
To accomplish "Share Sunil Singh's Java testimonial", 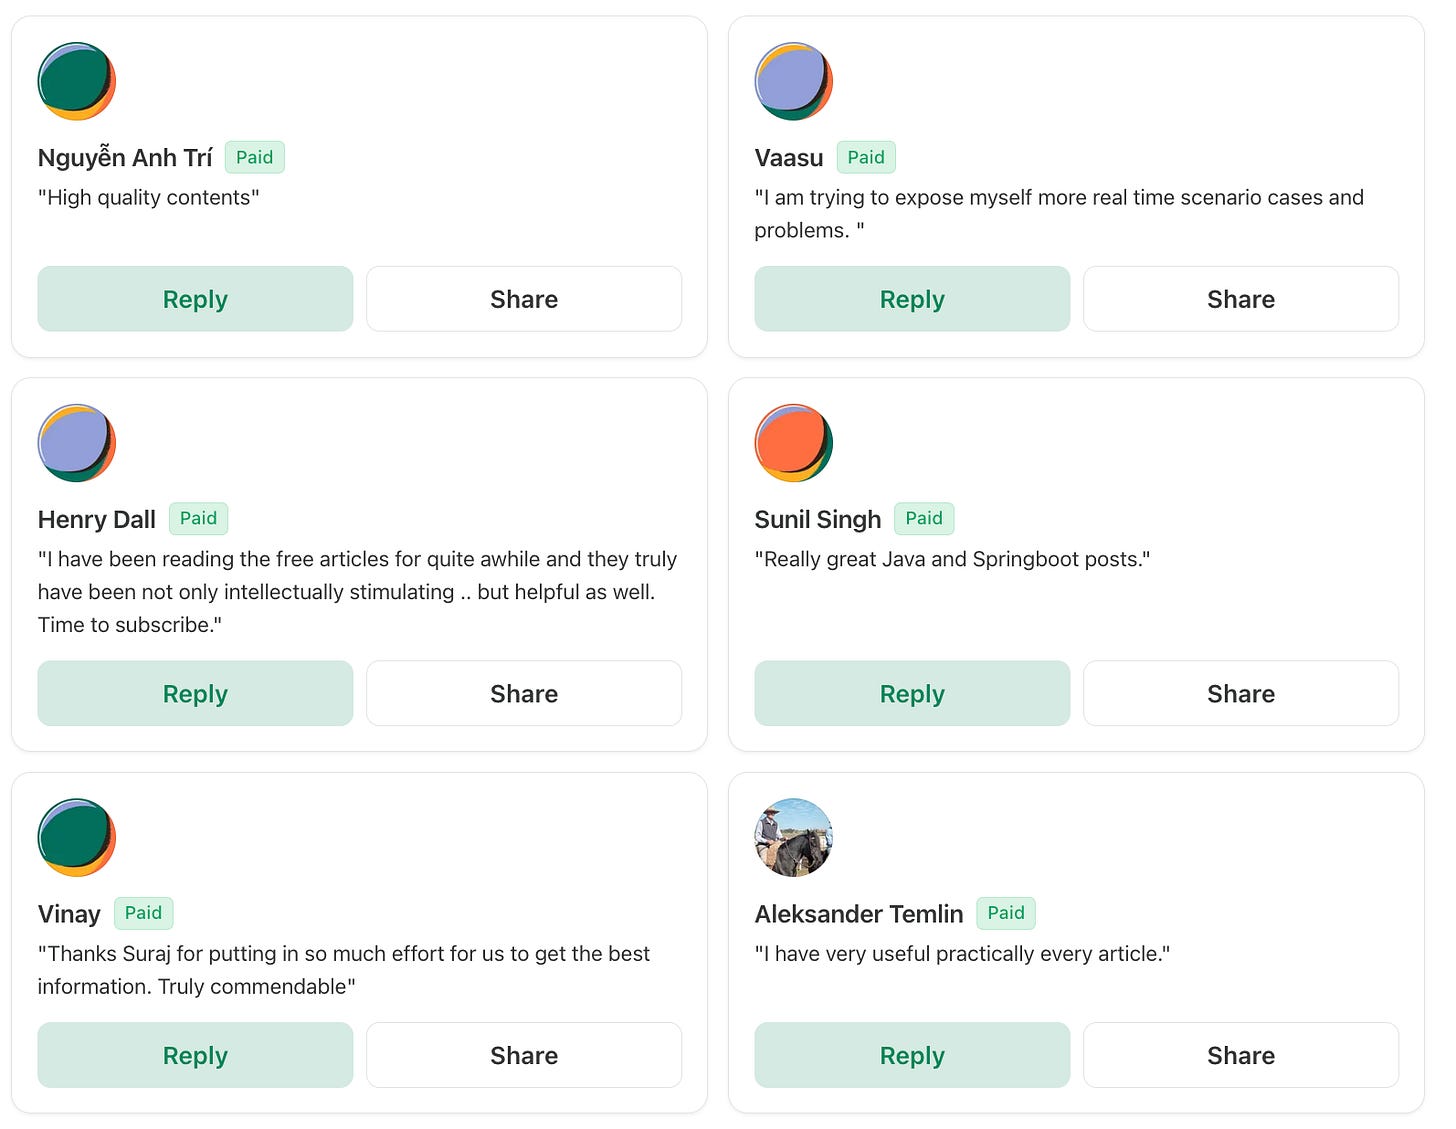I will [1241, 693].
